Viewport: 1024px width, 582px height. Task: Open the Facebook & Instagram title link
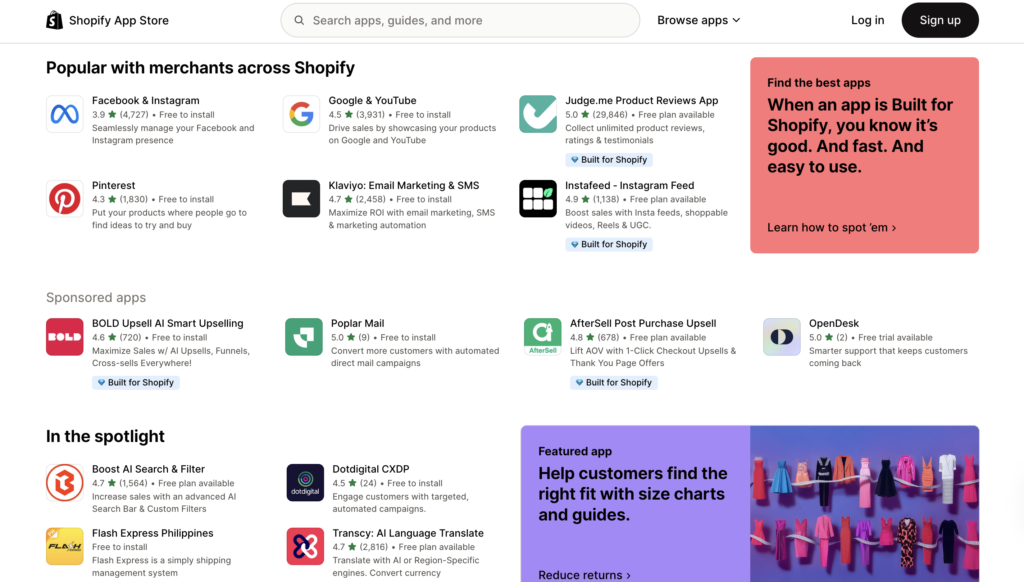(x=146, y=101)
